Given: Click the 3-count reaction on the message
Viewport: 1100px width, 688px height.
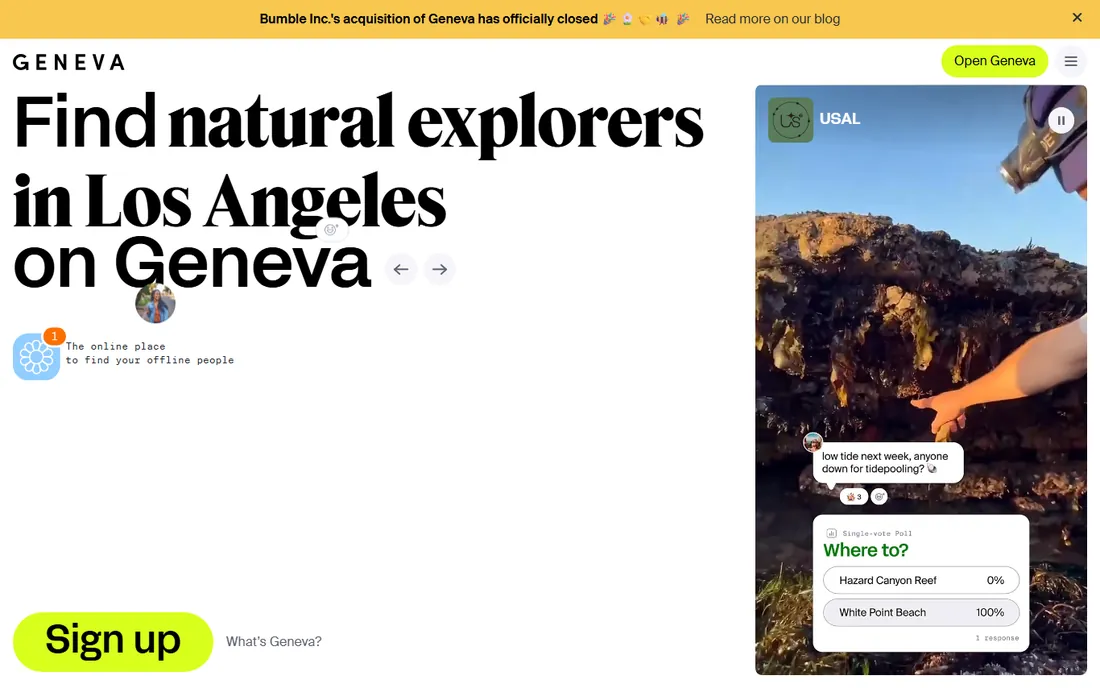Looking at the screenshot, I should coord(854,497).
